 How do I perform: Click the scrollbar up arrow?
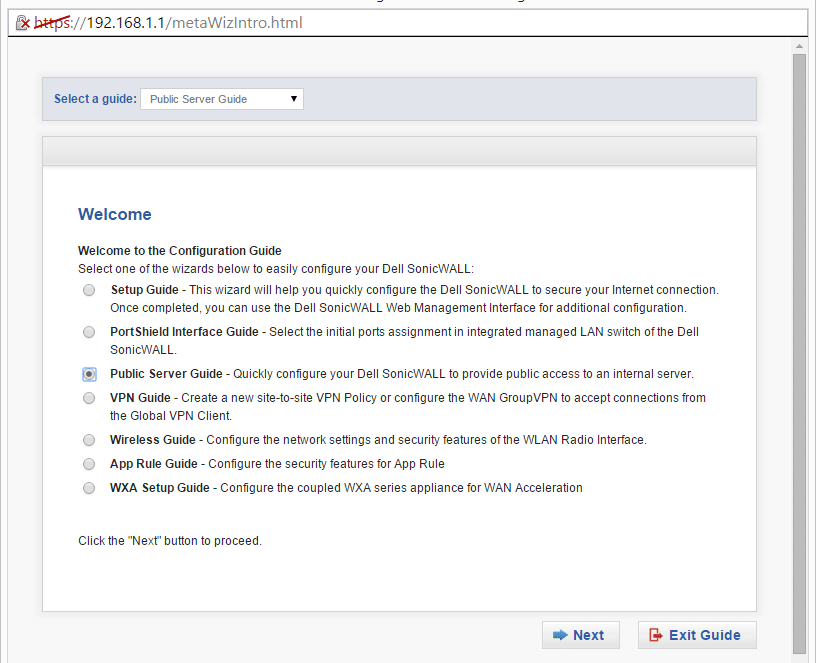[x=799, y=47]
